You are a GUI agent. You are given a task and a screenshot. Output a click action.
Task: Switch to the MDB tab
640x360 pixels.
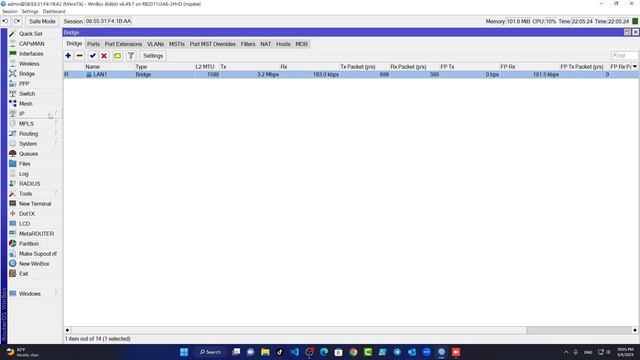301,44
